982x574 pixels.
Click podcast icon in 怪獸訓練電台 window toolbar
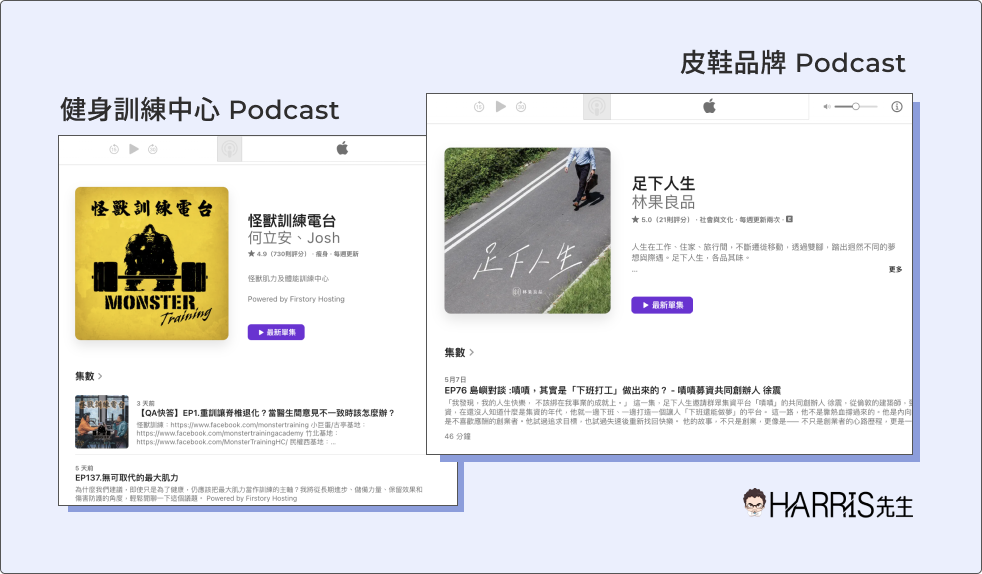coord(229,150)
